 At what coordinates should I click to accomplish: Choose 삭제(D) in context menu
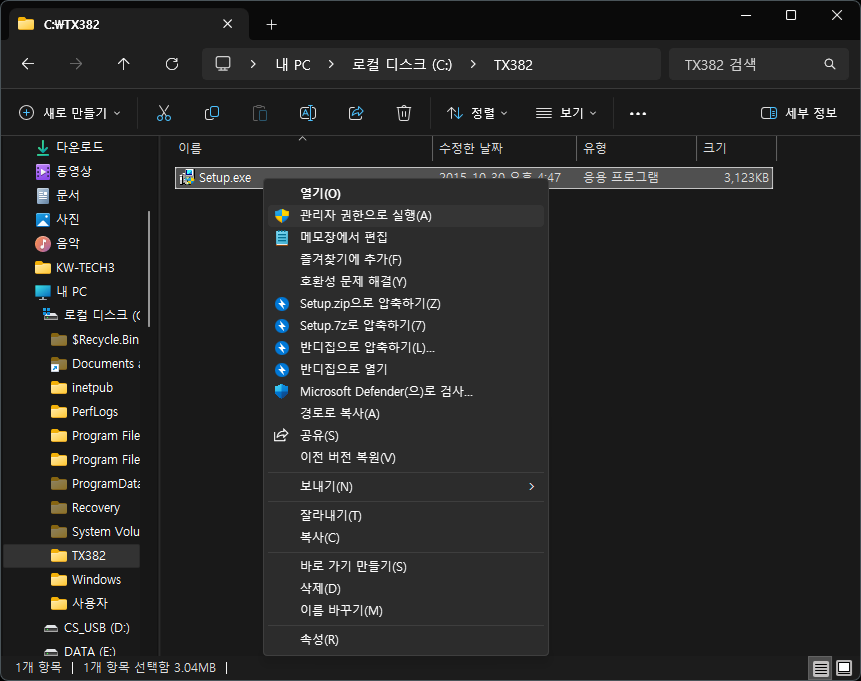click(406, 589)
